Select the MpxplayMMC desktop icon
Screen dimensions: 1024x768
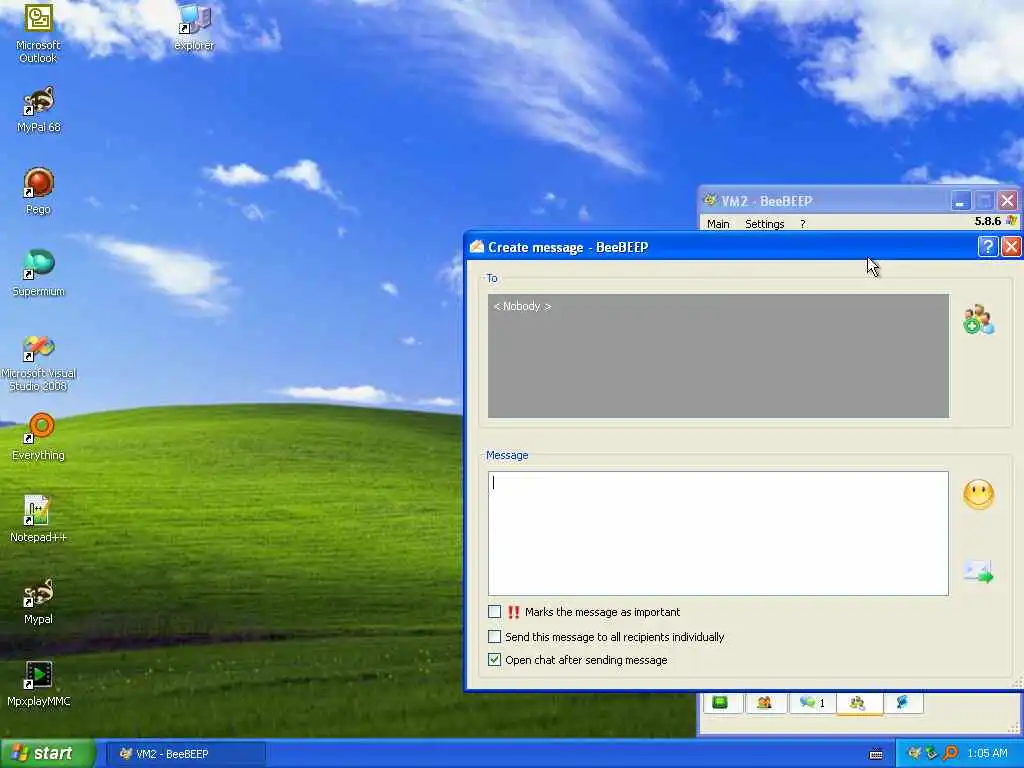39,684
